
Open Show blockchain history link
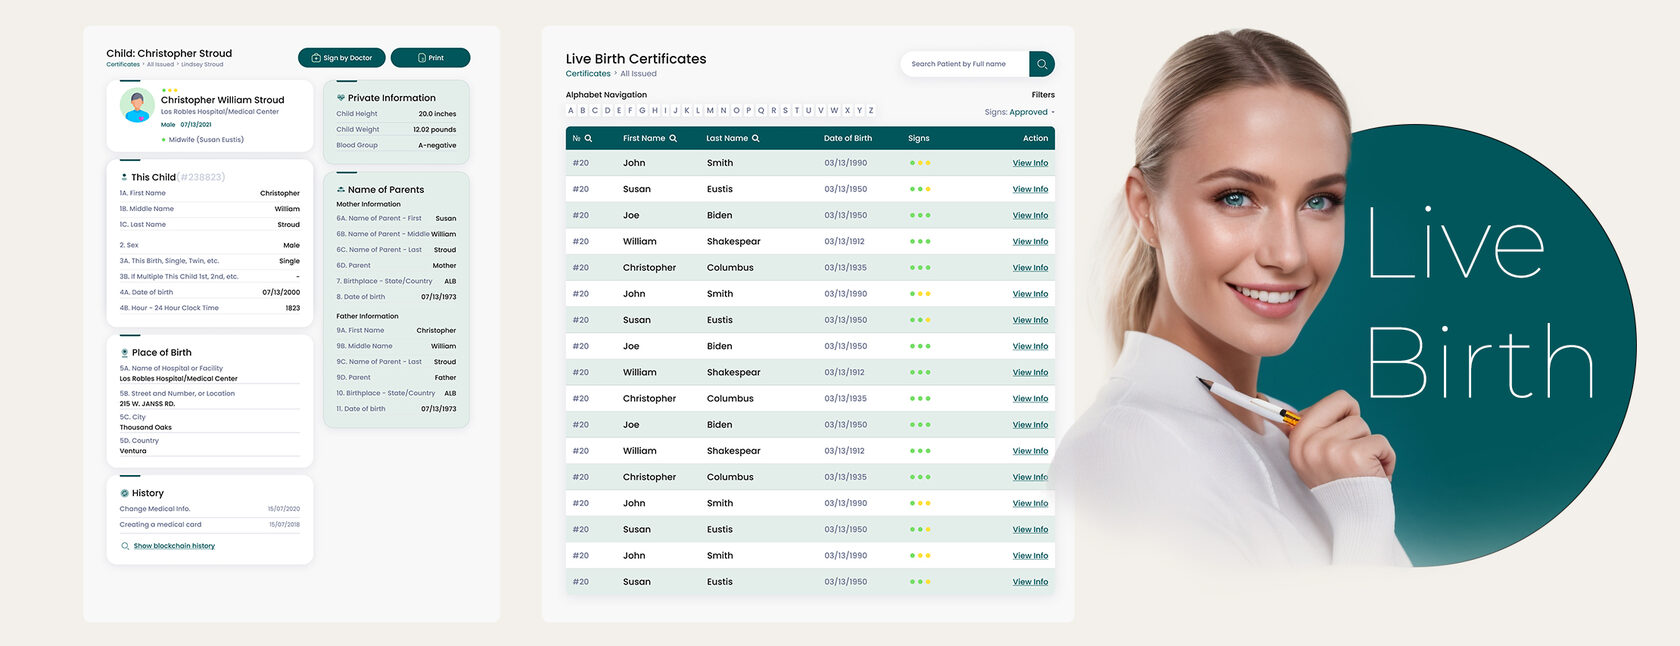pyautogui.click(x=174, y=546)
